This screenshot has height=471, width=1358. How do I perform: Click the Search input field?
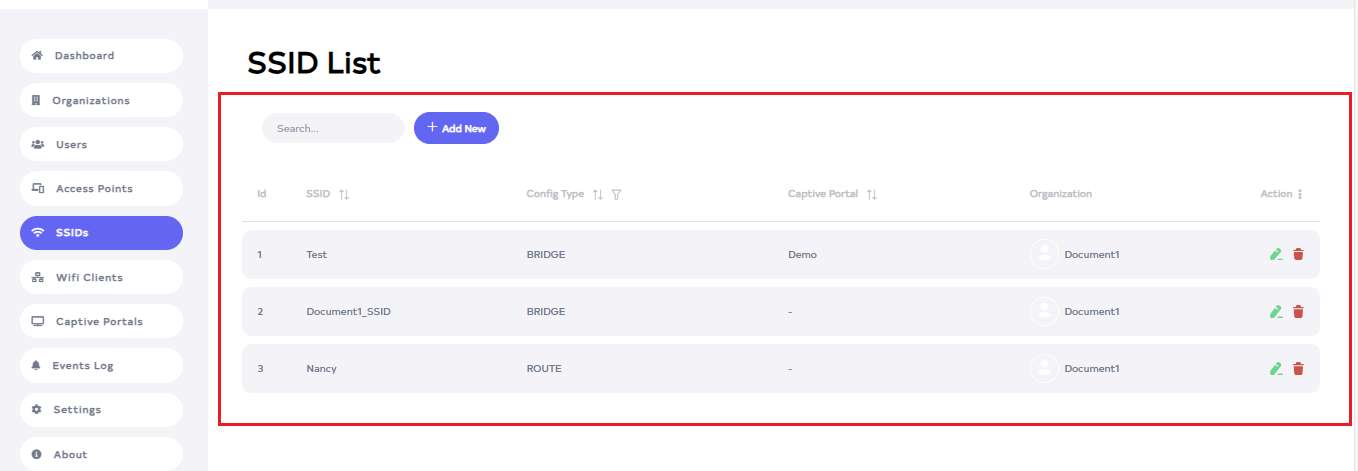(x=332, y=129)
